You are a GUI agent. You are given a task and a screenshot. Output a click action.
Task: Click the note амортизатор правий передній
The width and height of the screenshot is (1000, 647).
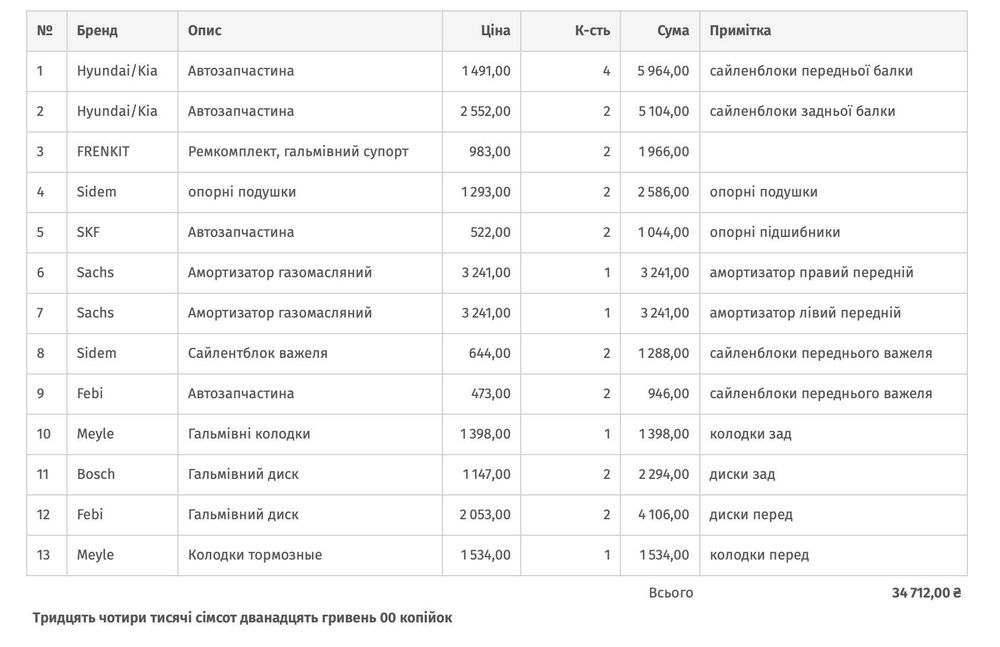811,272
